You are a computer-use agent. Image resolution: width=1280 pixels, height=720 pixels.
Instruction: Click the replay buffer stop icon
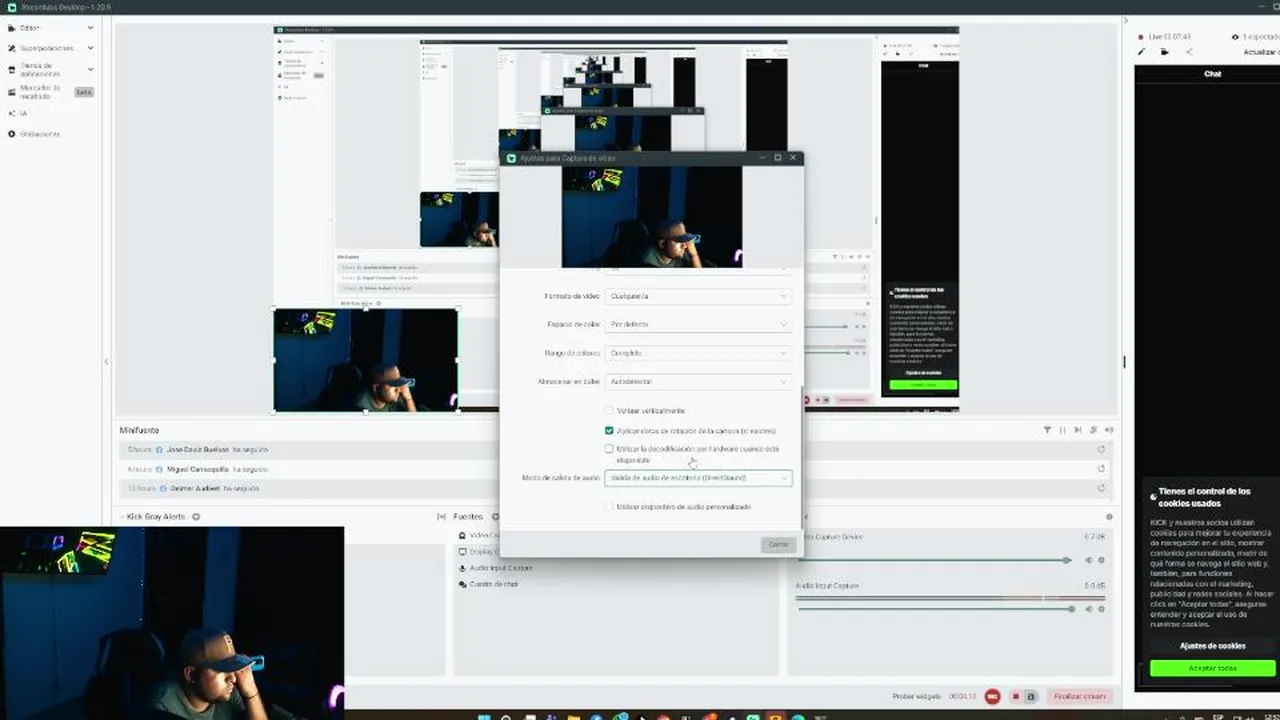tap(1016, 696)
